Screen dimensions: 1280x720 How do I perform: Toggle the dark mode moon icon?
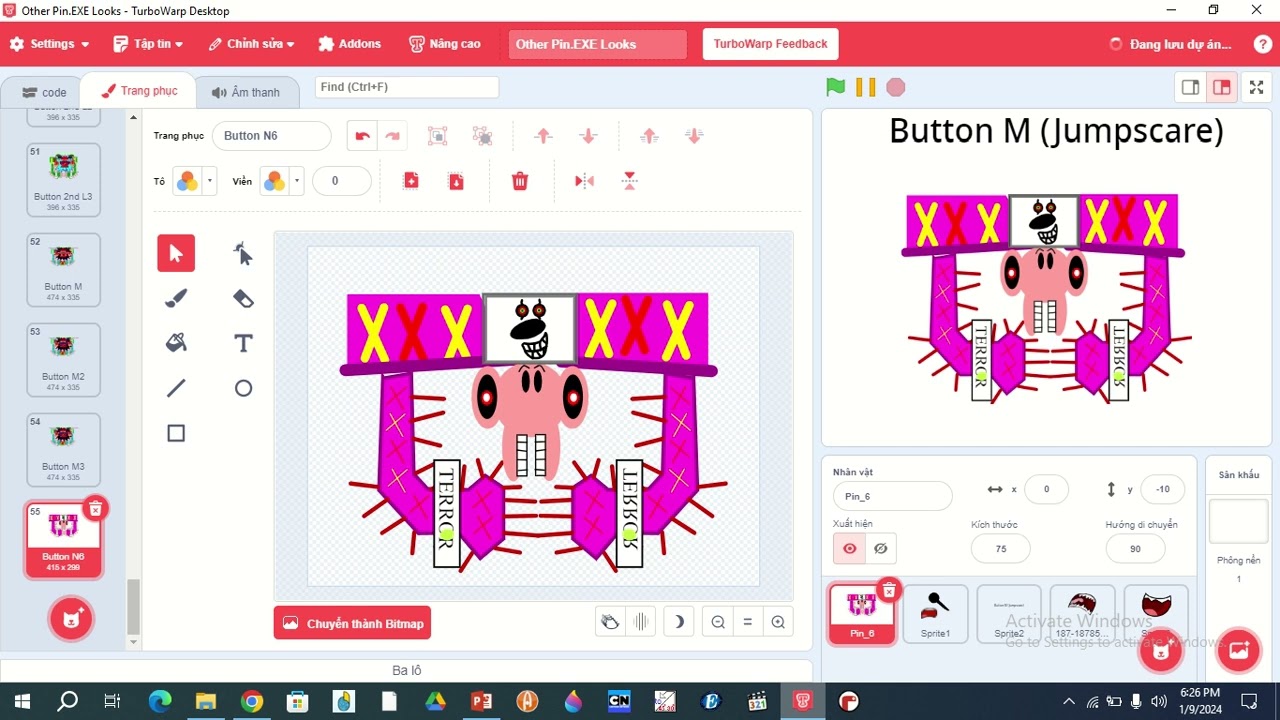pos(679,622)
